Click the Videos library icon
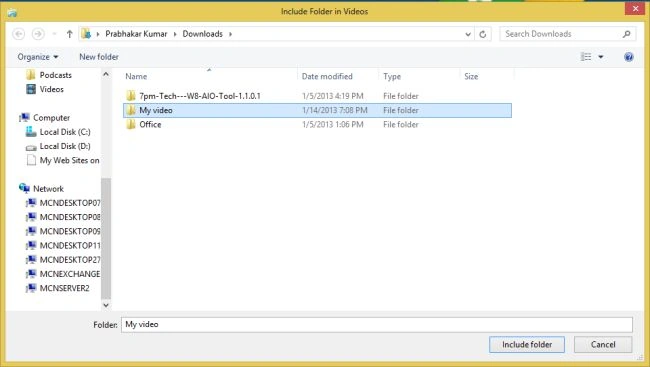The height and width of the screenshot is (367, 650). (x=31, y=89)
